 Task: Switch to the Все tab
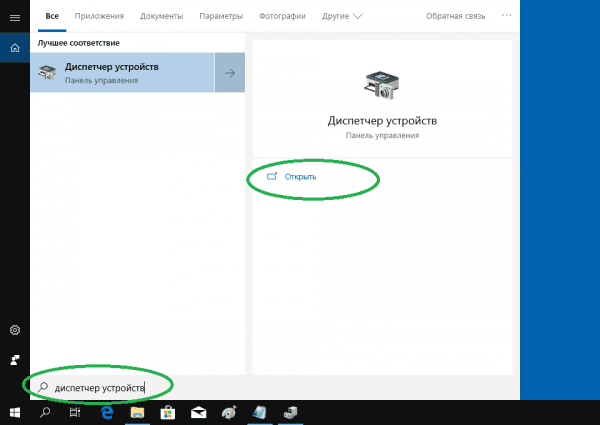(x=52, y=16)
